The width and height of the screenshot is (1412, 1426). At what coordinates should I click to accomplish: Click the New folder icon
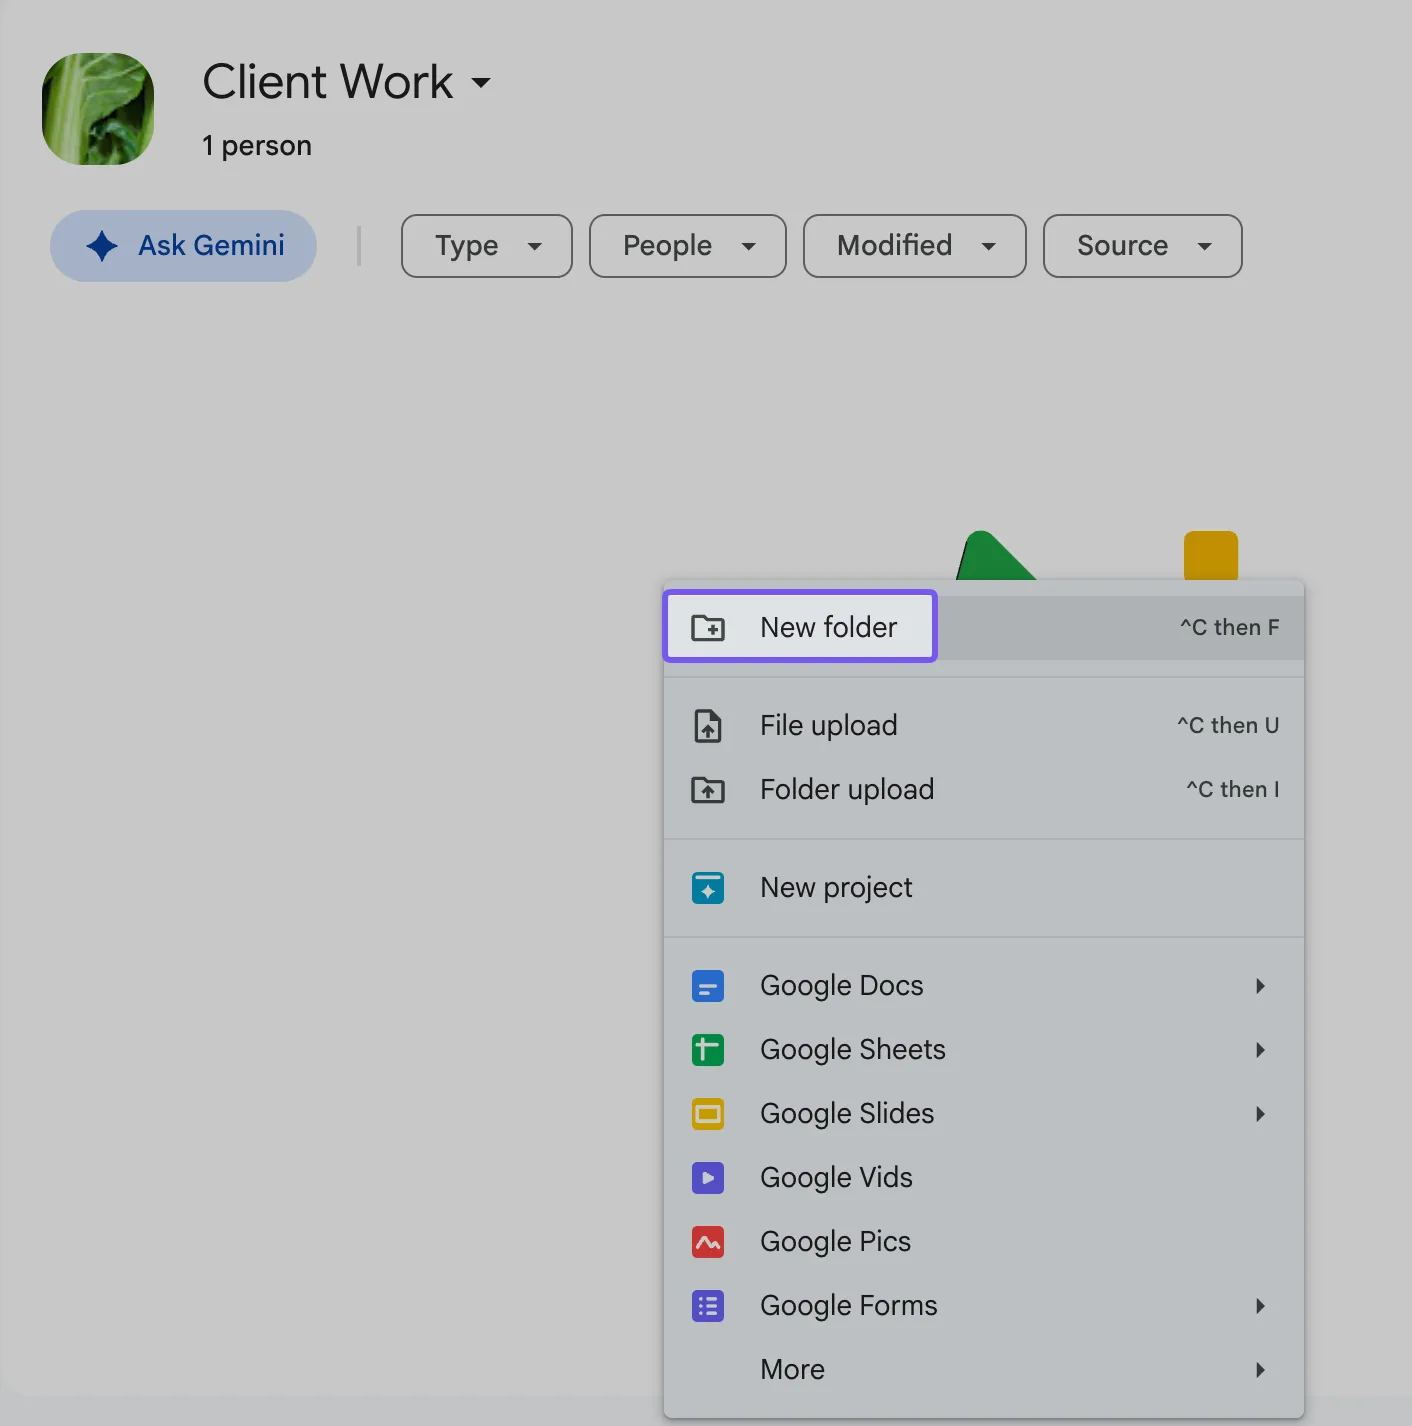708,627
